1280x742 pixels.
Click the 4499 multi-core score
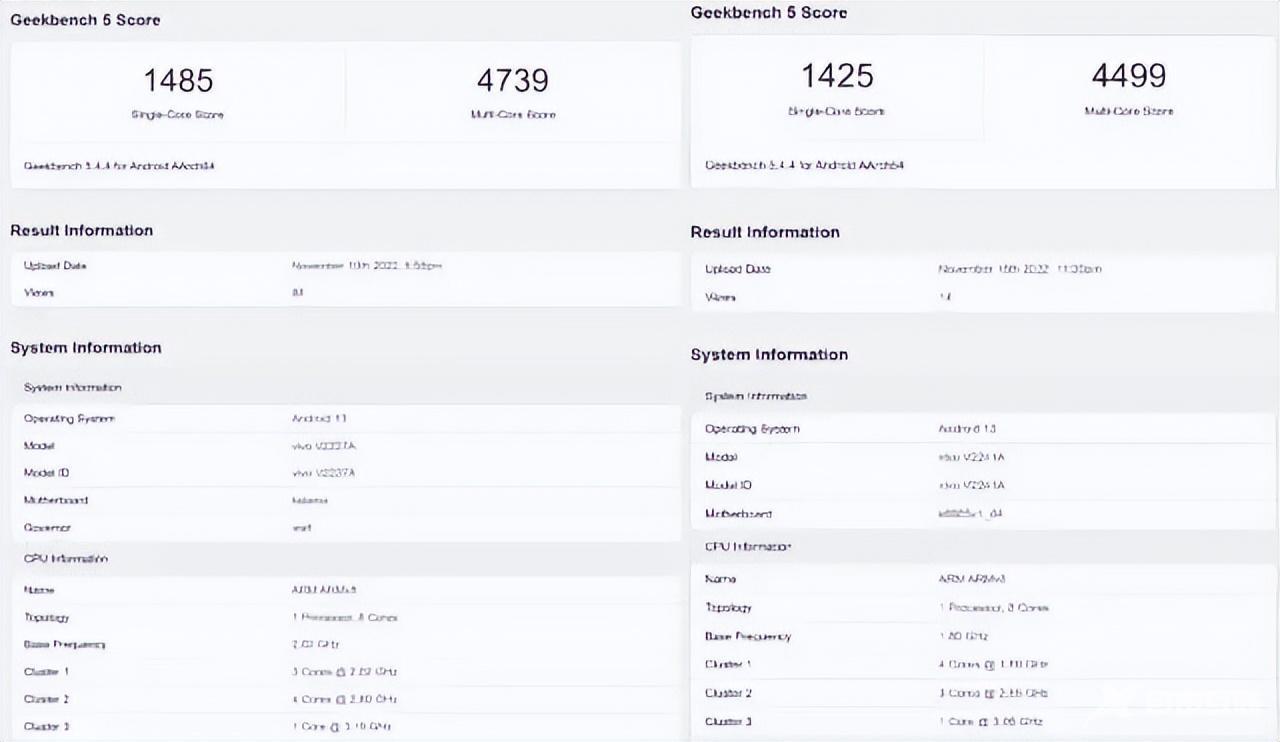pos(1129,76)
